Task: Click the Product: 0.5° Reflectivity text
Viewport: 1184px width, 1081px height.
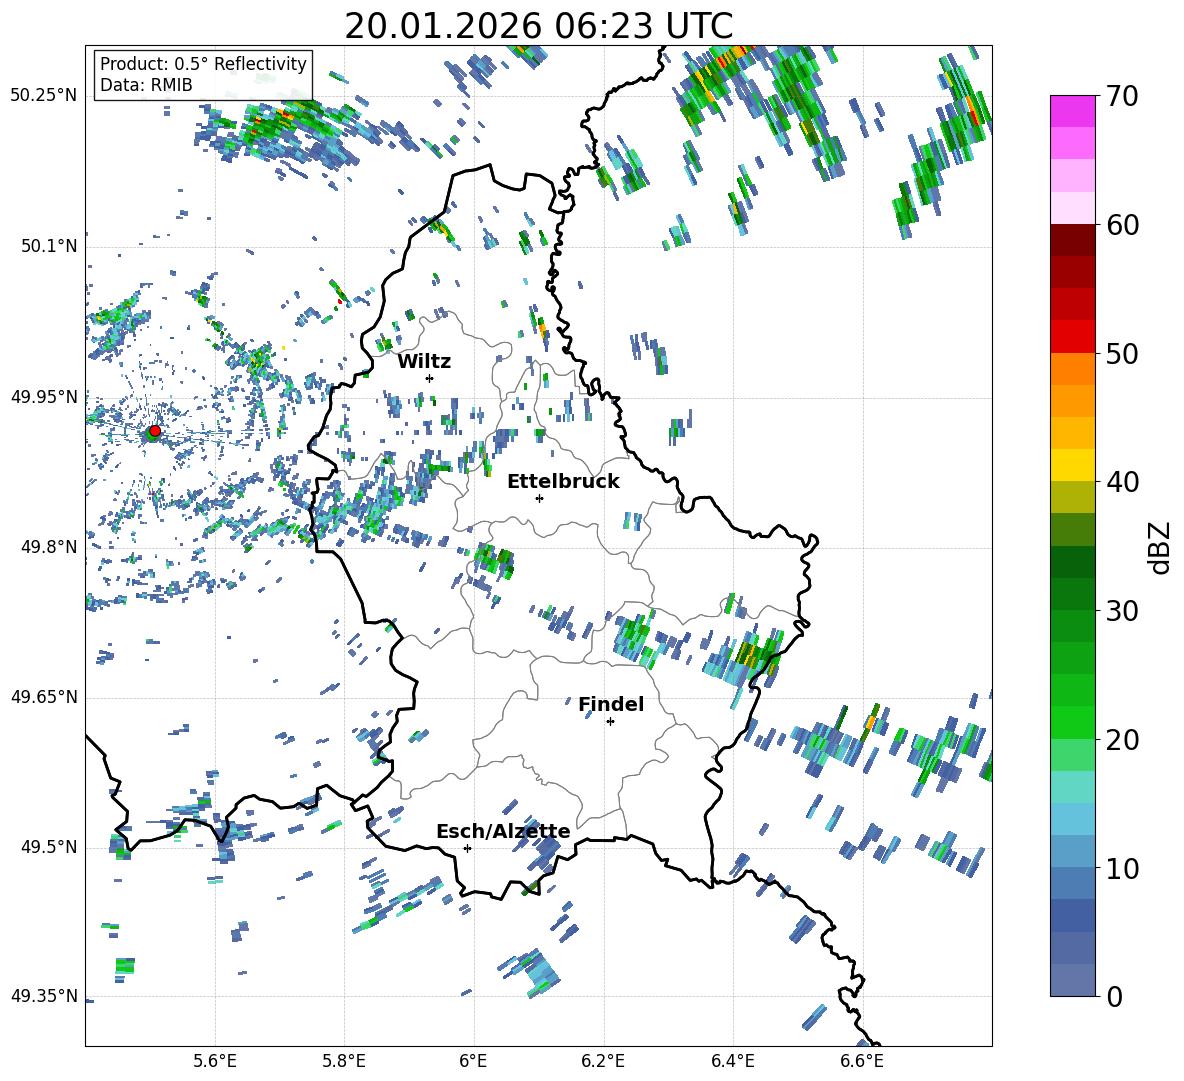Action: point(203,64)
